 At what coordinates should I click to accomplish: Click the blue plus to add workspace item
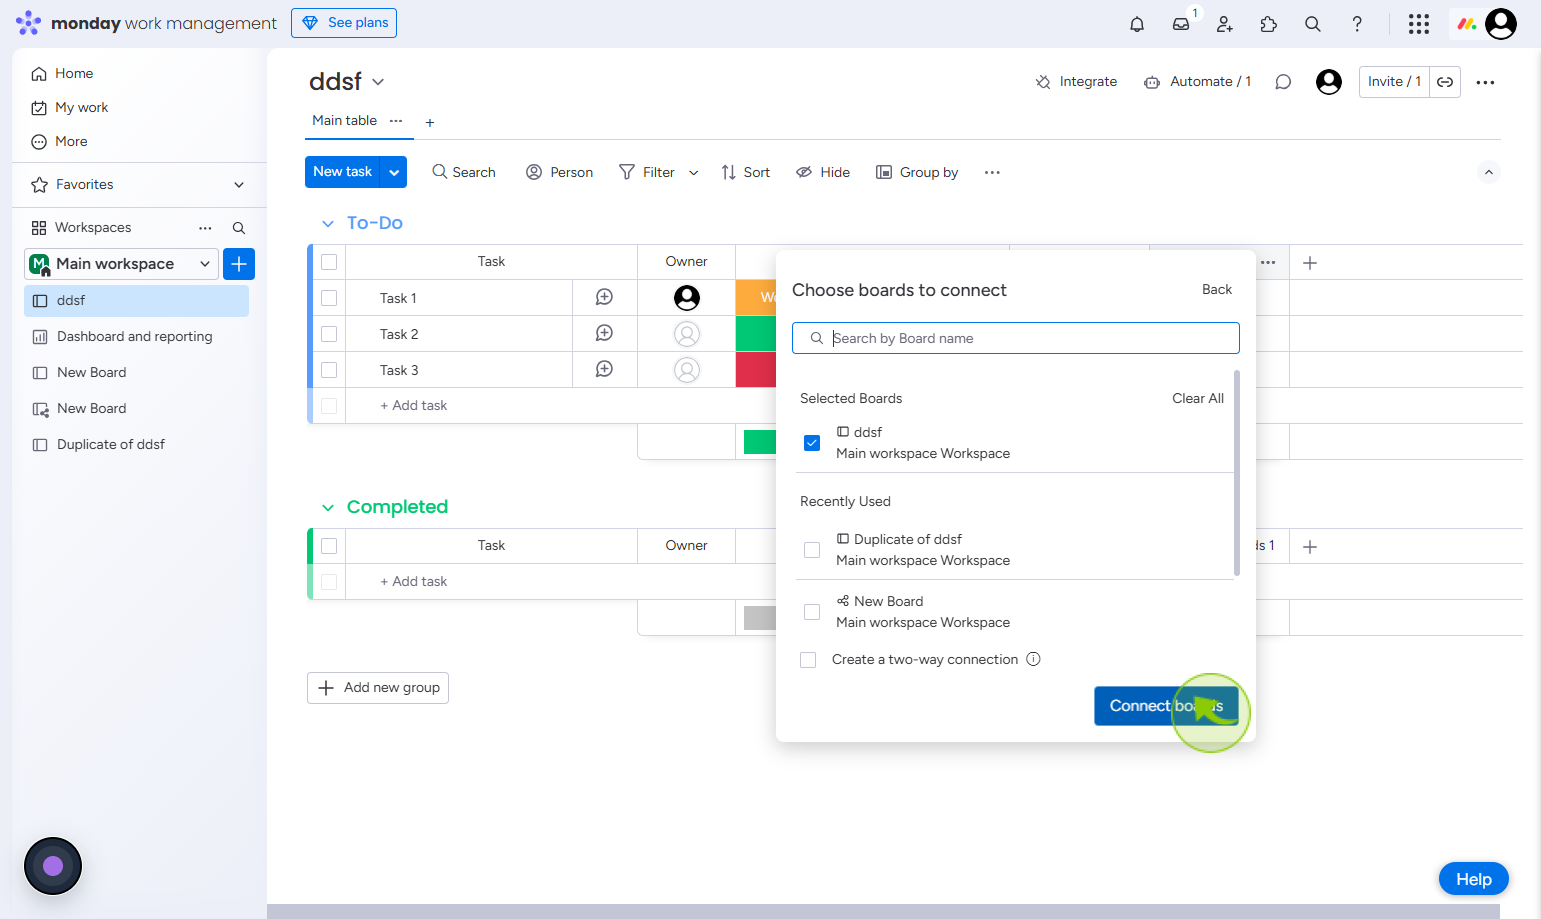tap(239, 264)
